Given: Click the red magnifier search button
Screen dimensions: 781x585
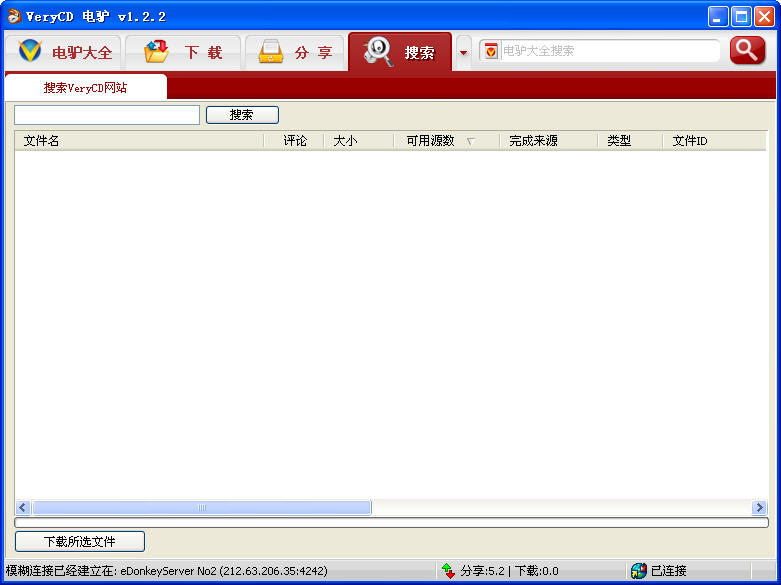Looking at the screenshot, I should click(x=746, y=51).
